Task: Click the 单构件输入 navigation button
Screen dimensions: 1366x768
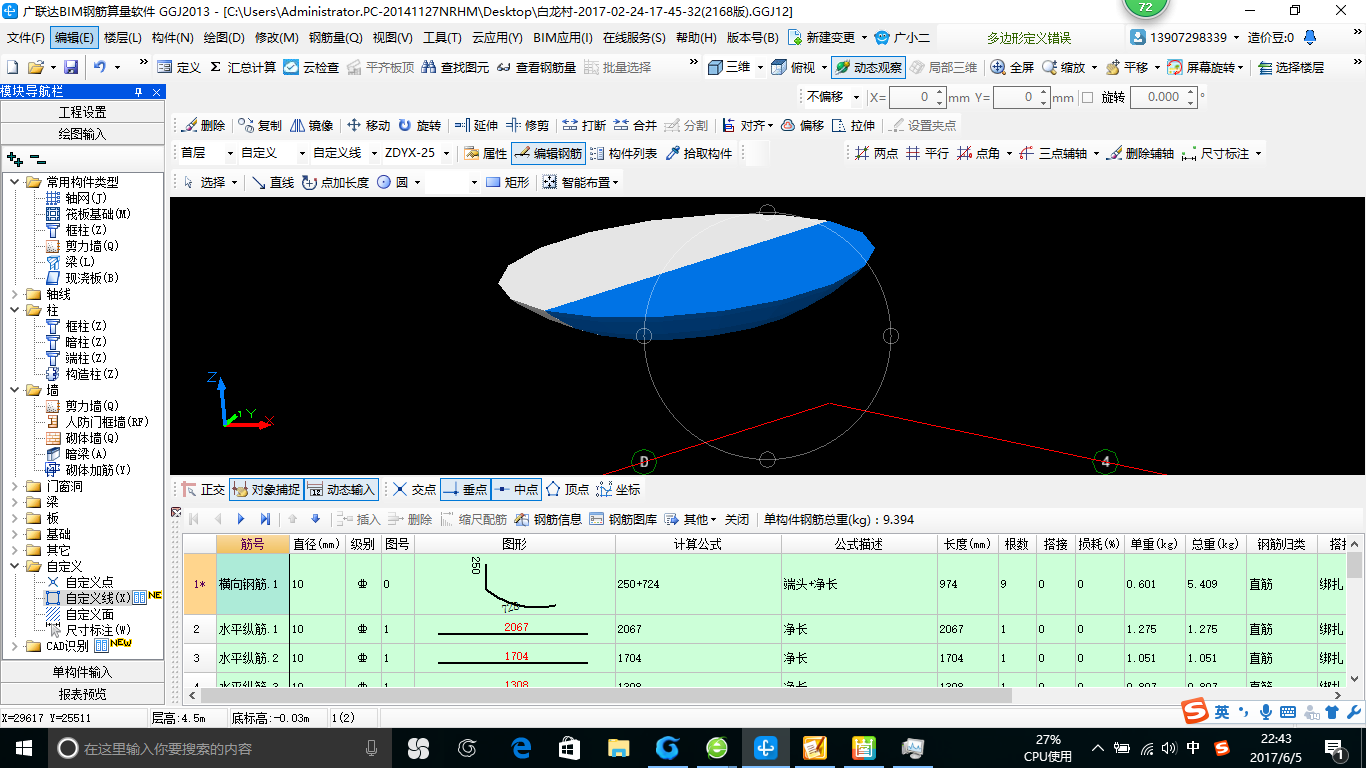Action: pos(82,672)
